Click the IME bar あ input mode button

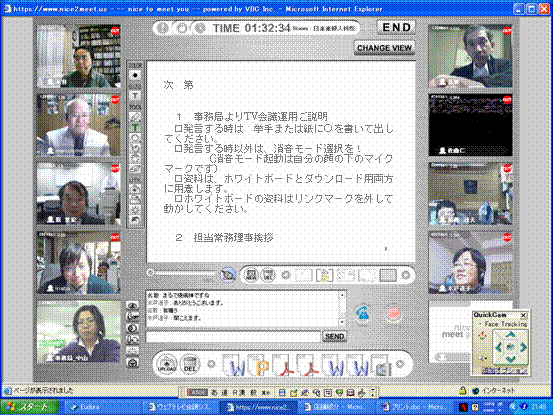pos(214,392)
